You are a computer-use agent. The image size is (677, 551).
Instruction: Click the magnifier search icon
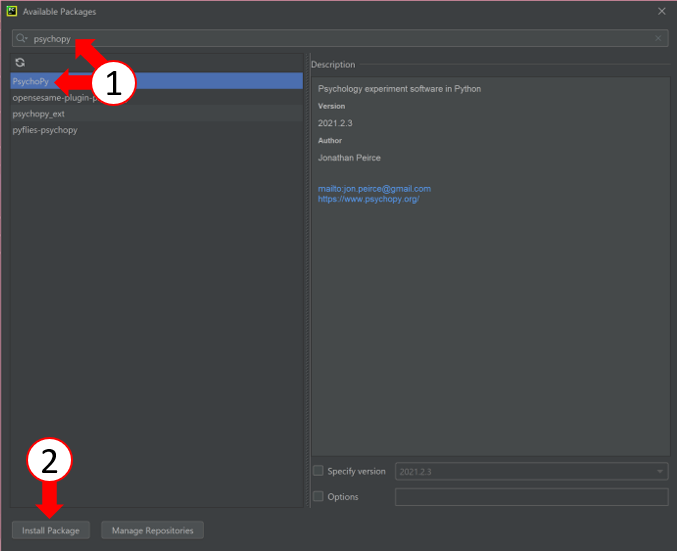point(21,39)
